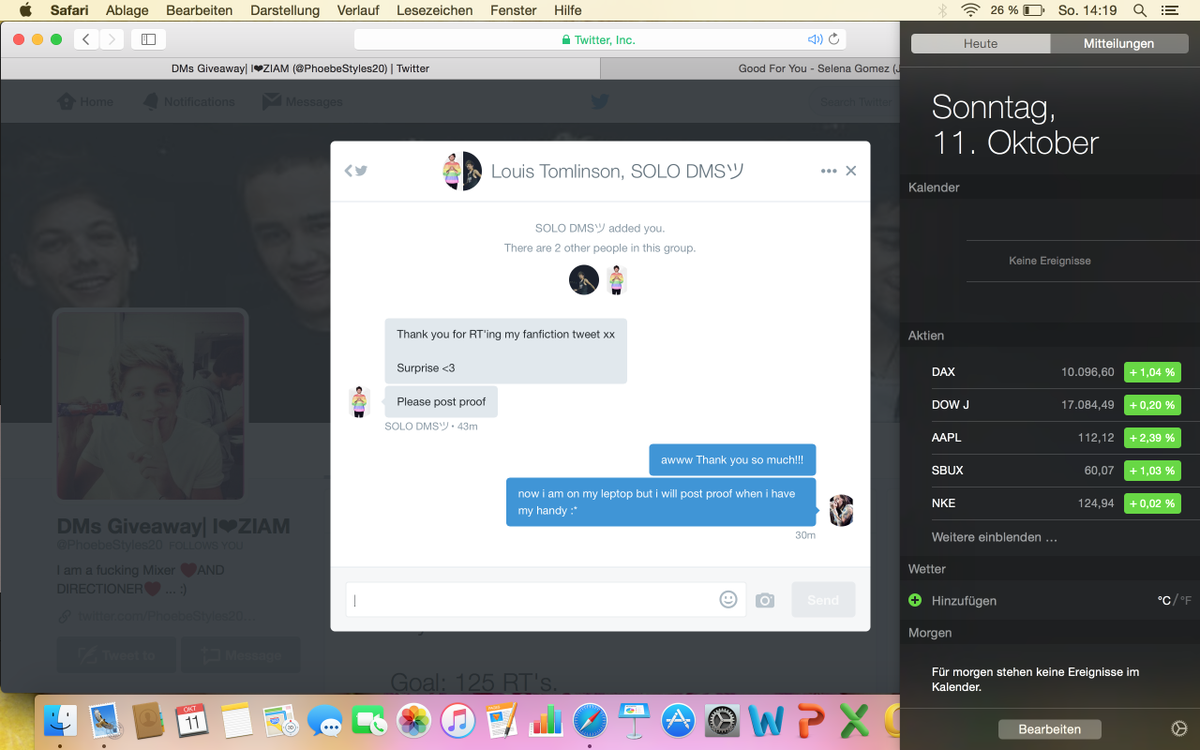Click the sender avatar beside Please post proof
Image resolution: width=1200 pixels, height=750 pixels.
tap(359, 402)
